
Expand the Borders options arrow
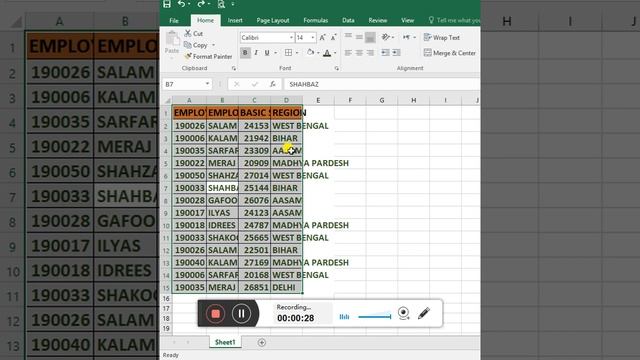click(x=297, y=53)
